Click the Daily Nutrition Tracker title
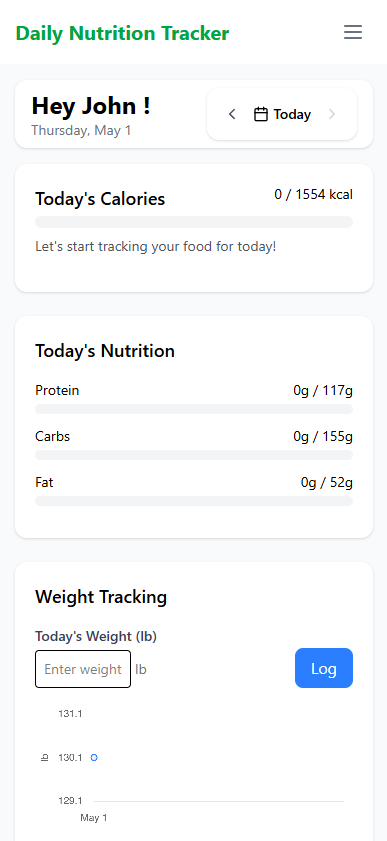Screen dimensions: 387x841 122,33
